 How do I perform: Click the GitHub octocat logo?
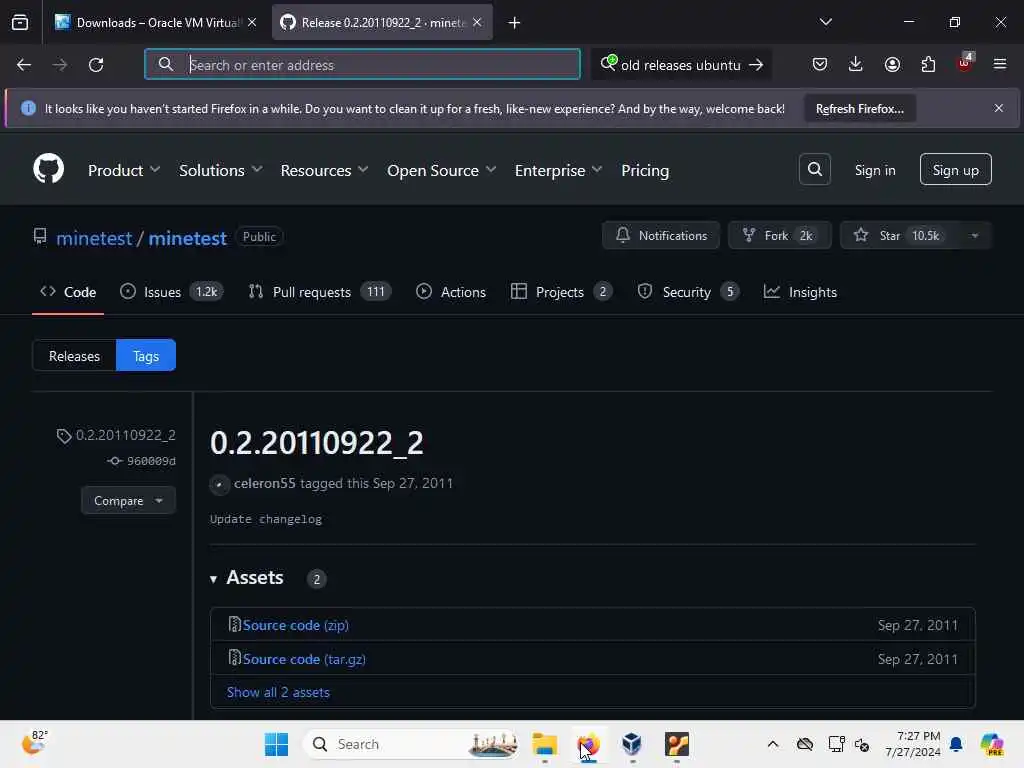(x=48, y=169)
